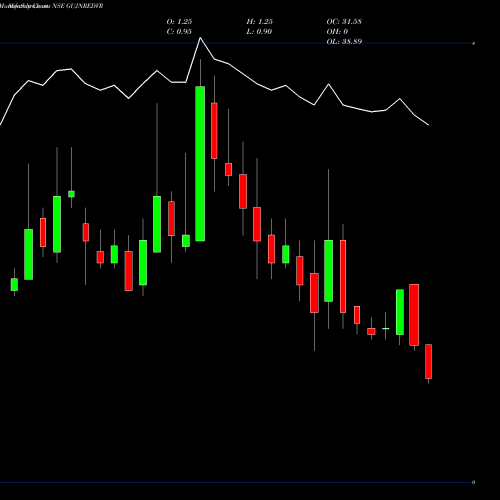Select the 'L: 0.90' low value
Image resolution: width=500 pixels, height=500 pixels.
pyautogui.click(x=259, y=31)
